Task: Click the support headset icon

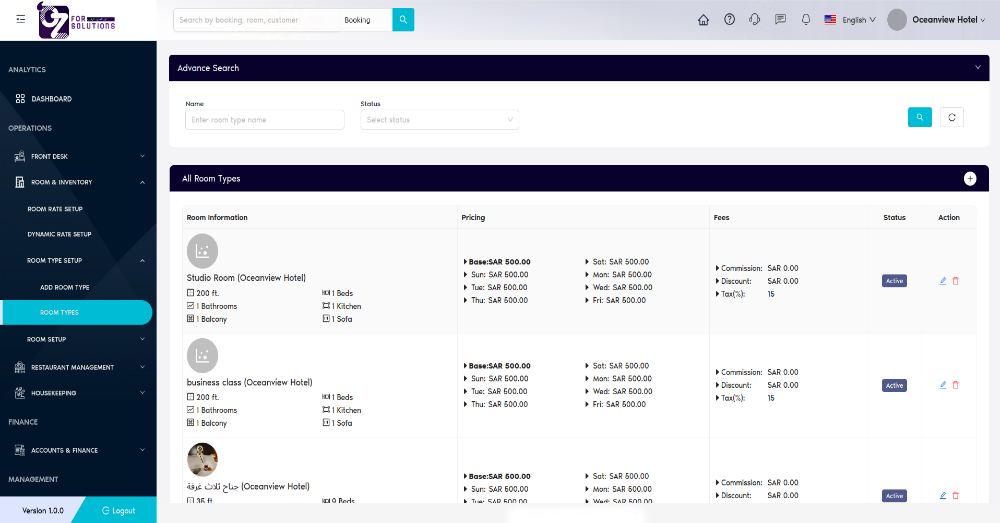Action: tap(755, 20)
